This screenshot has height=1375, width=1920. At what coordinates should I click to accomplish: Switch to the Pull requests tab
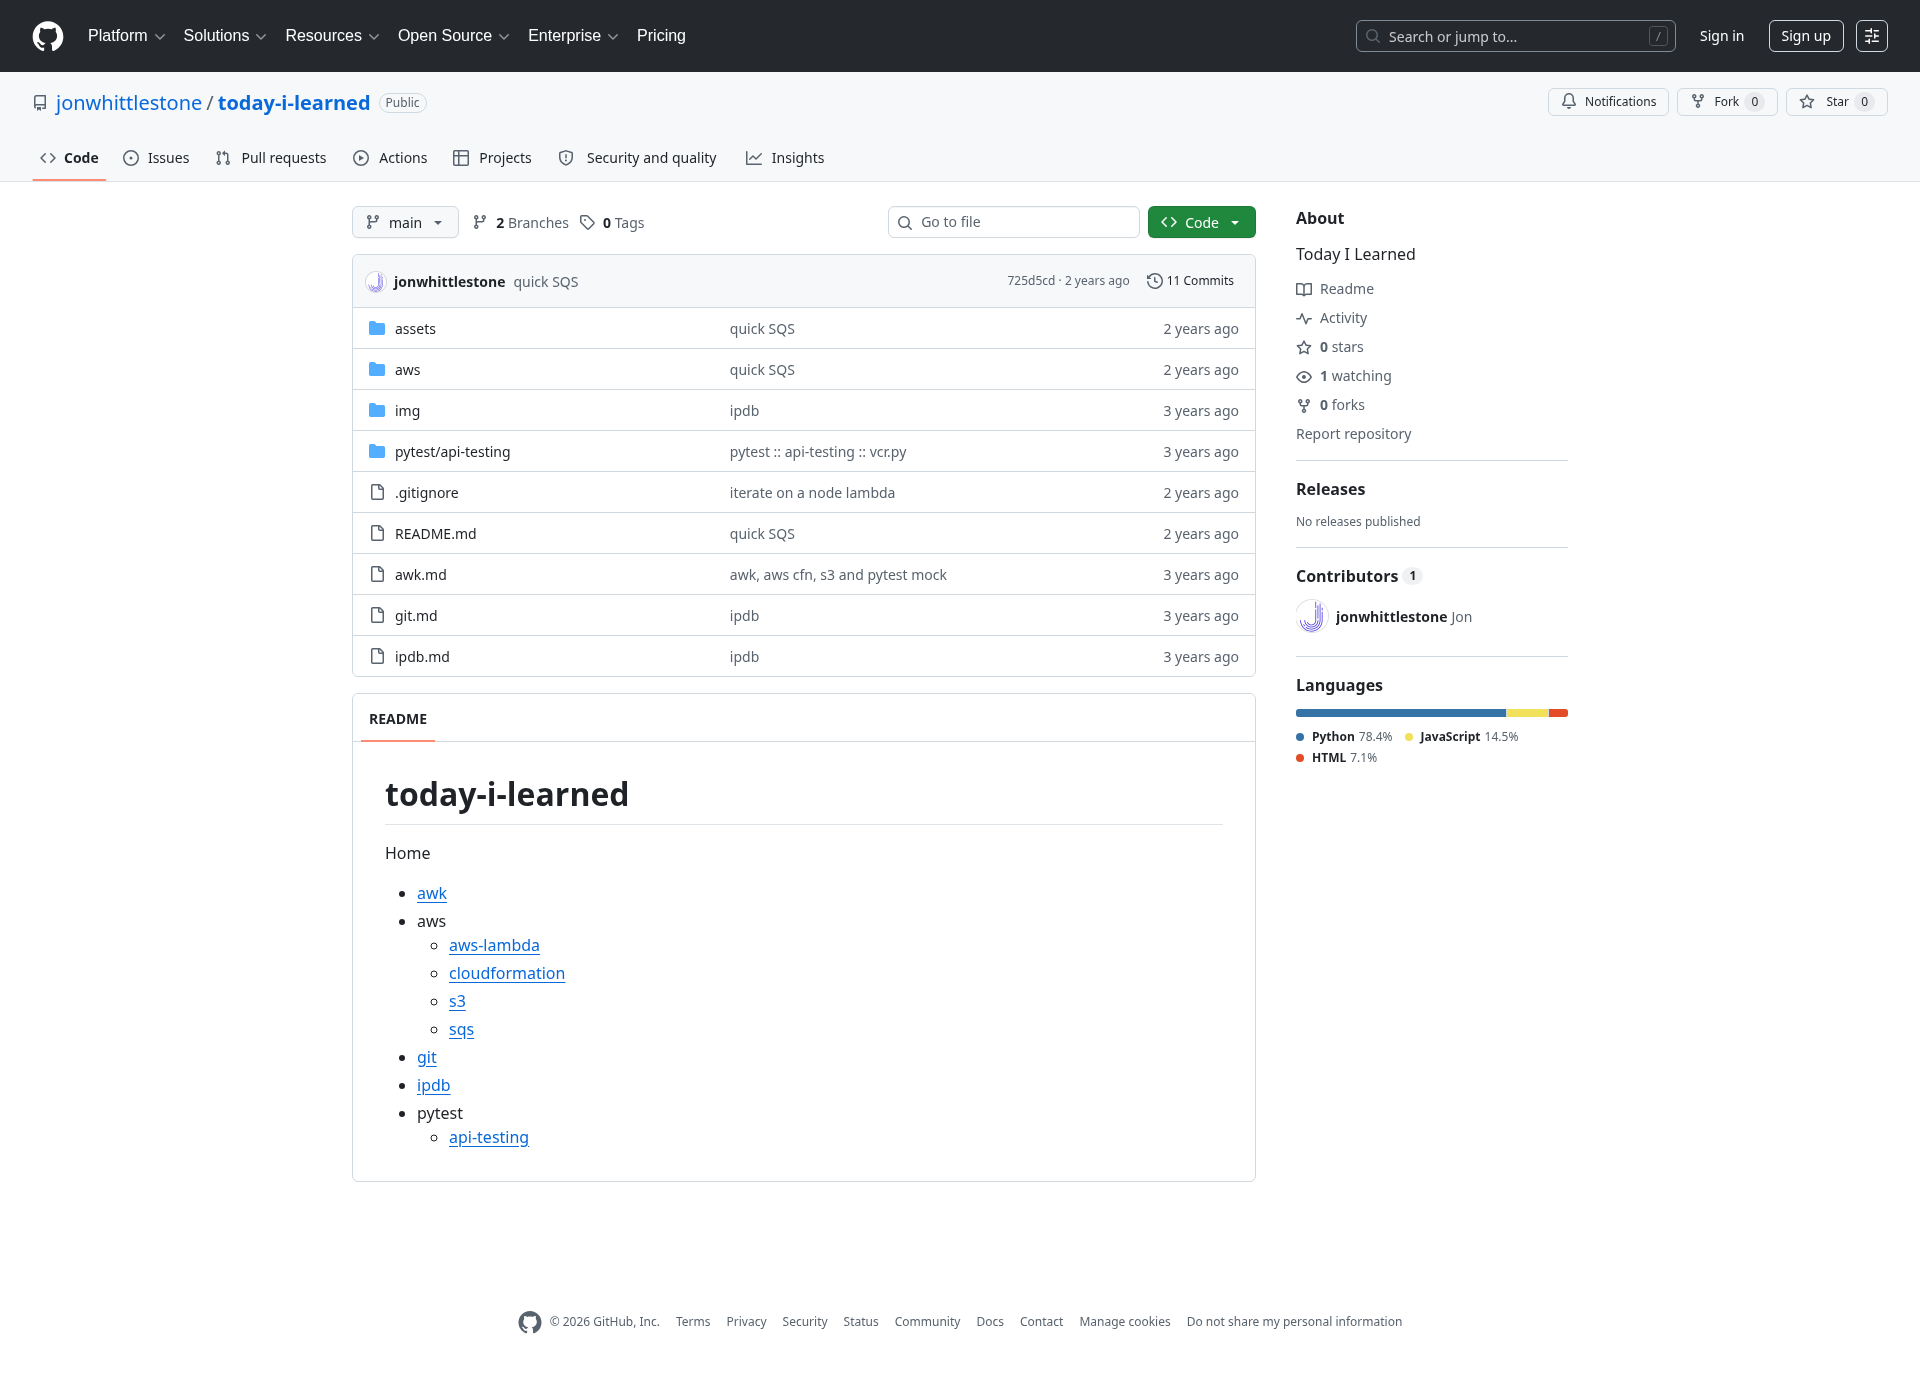[271, 158]
